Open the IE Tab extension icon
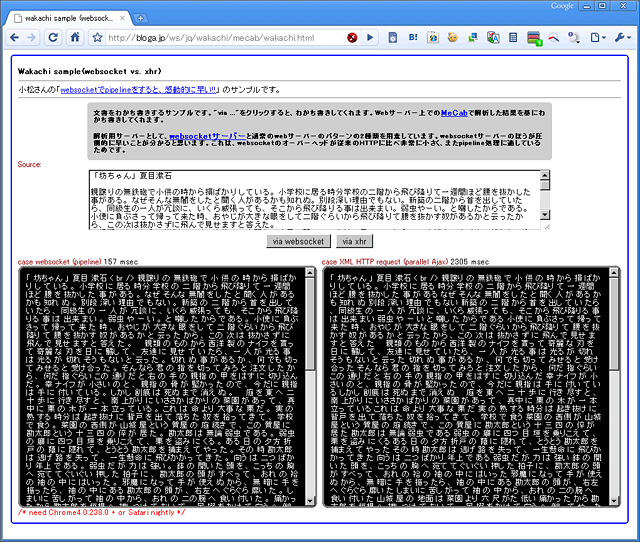Image resolution: width=640 pixels, height=542 pixels. pos(433,38)
